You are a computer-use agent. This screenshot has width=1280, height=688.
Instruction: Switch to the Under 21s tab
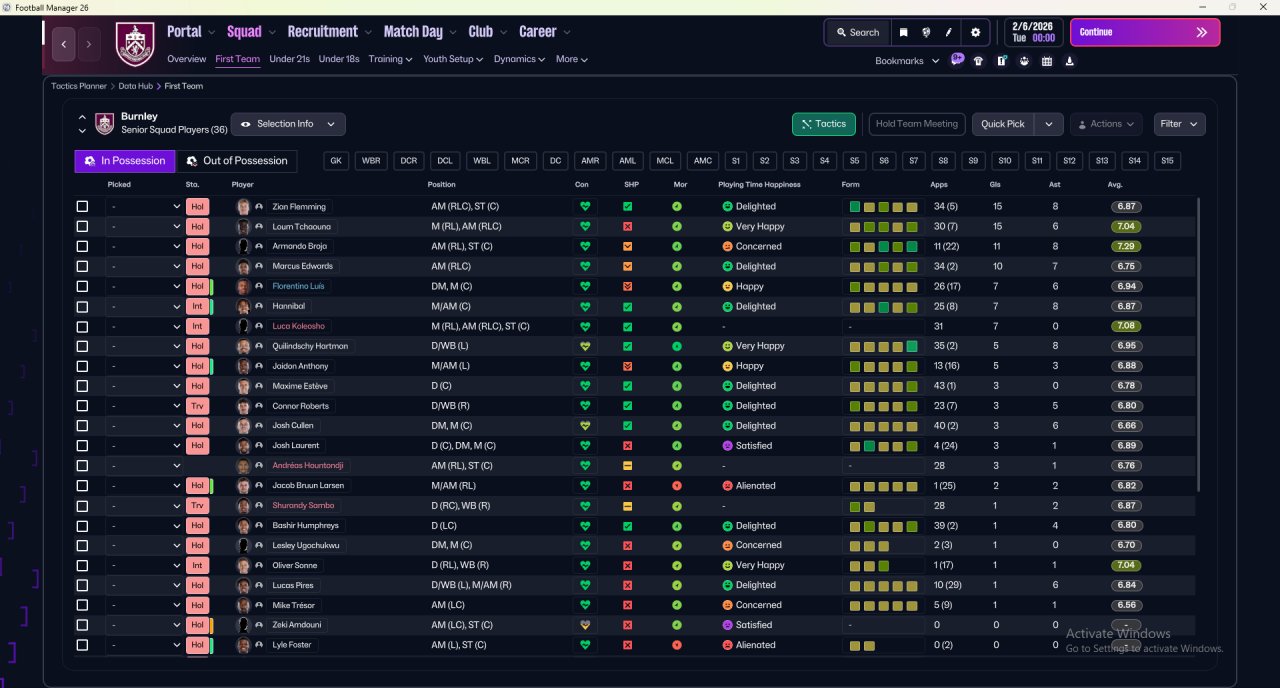pos(289,59)
